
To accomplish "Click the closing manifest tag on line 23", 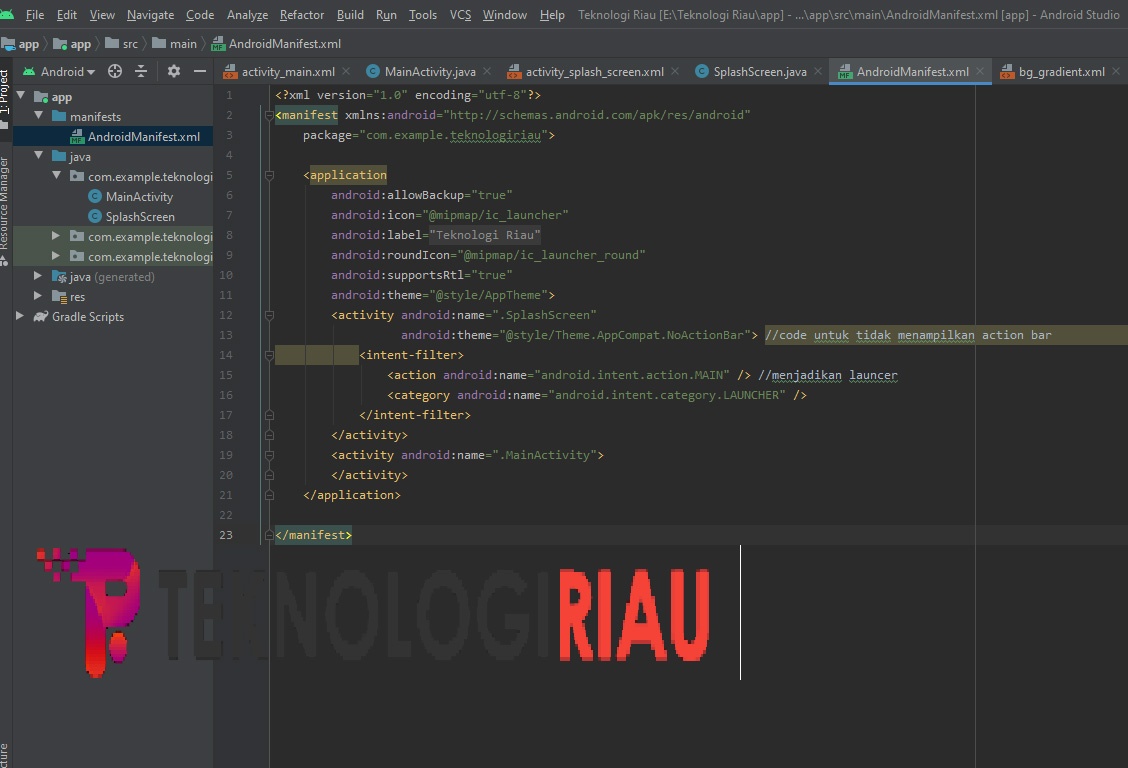I will pos(312,534).
